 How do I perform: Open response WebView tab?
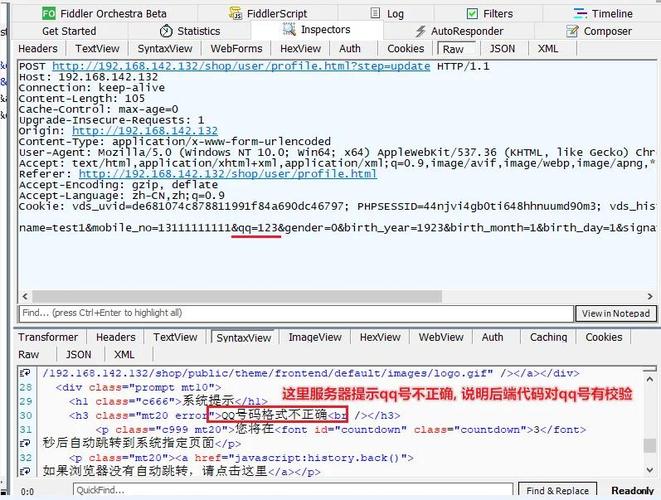441,337
